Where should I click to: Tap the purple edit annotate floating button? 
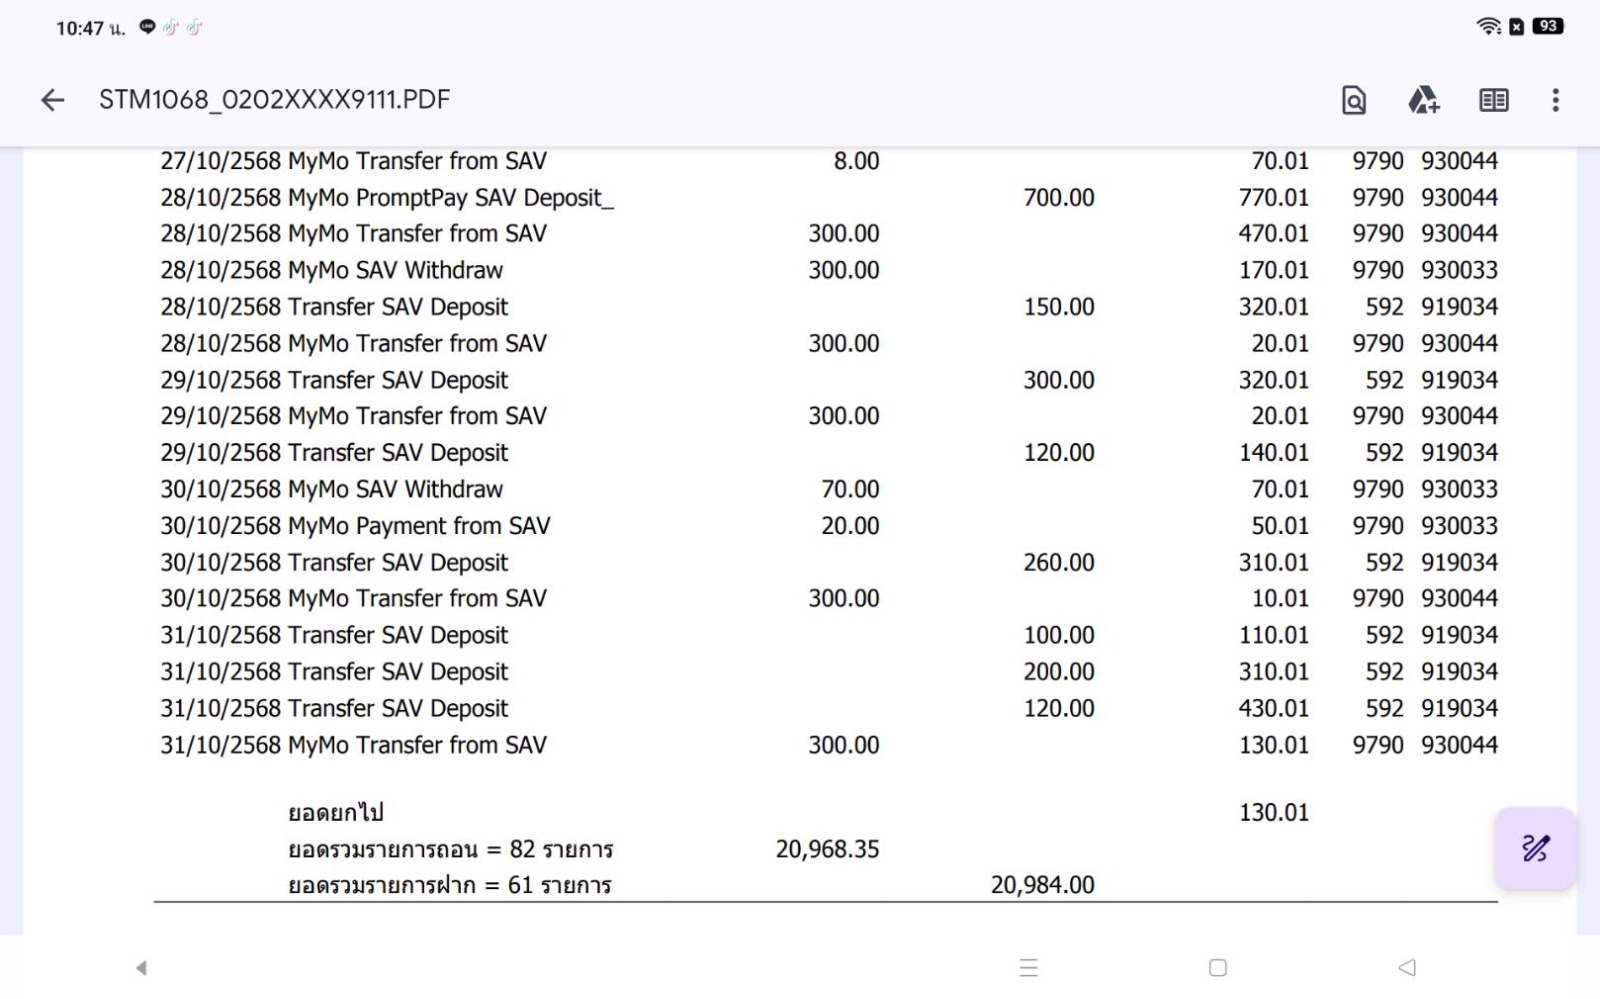click(1535, 849)
